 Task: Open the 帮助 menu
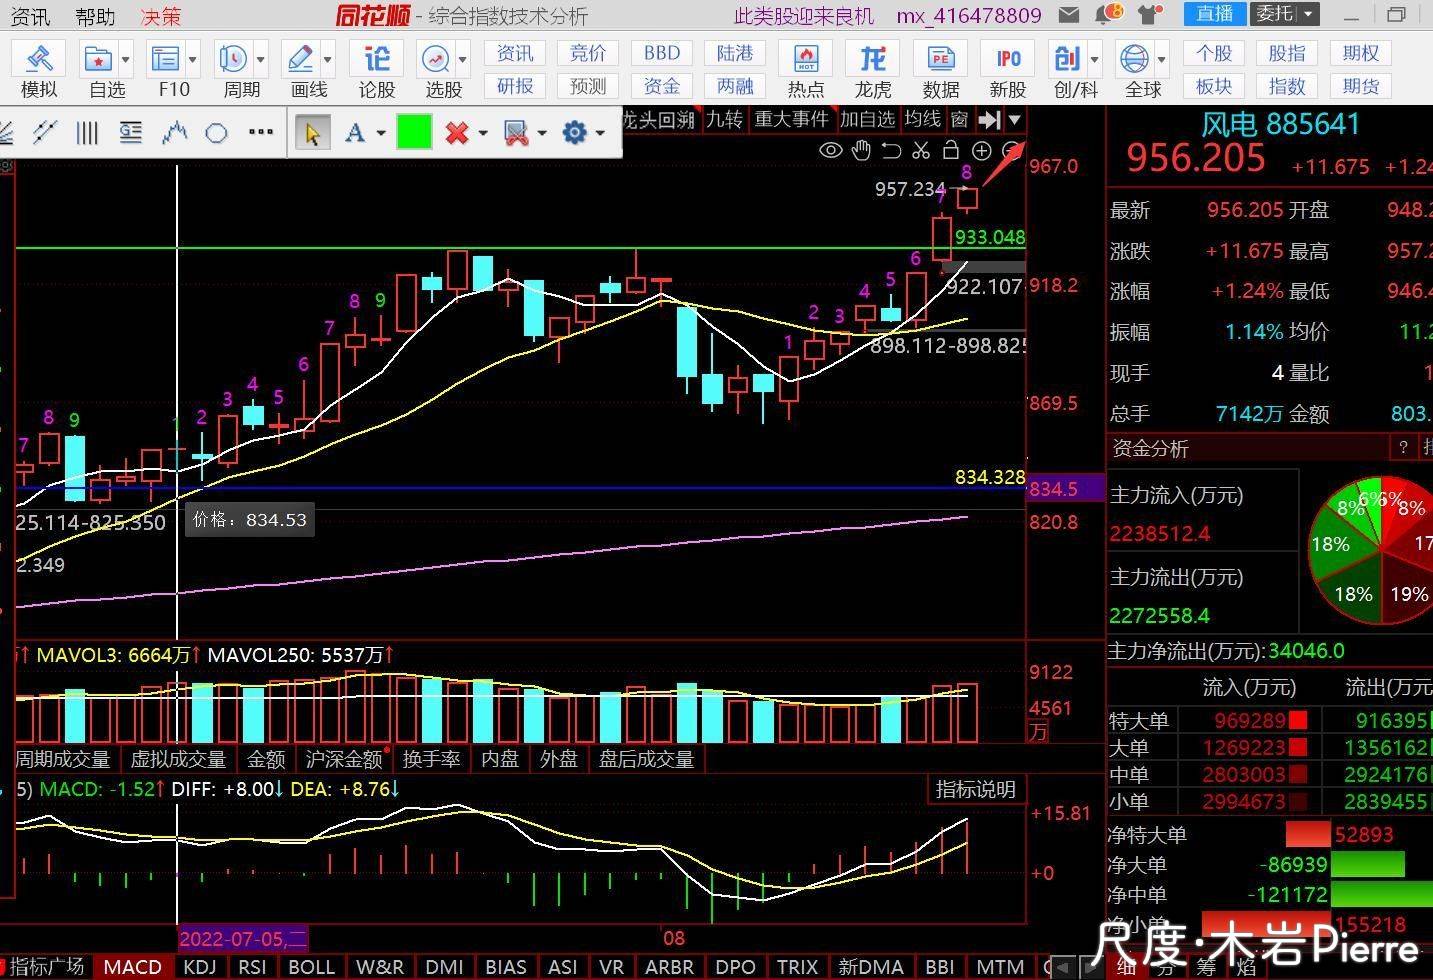pyautogui.click(x=95, y=16)
